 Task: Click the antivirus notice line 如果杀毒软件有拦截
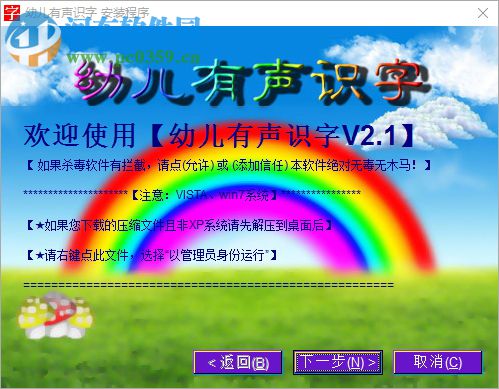point(228,165)
